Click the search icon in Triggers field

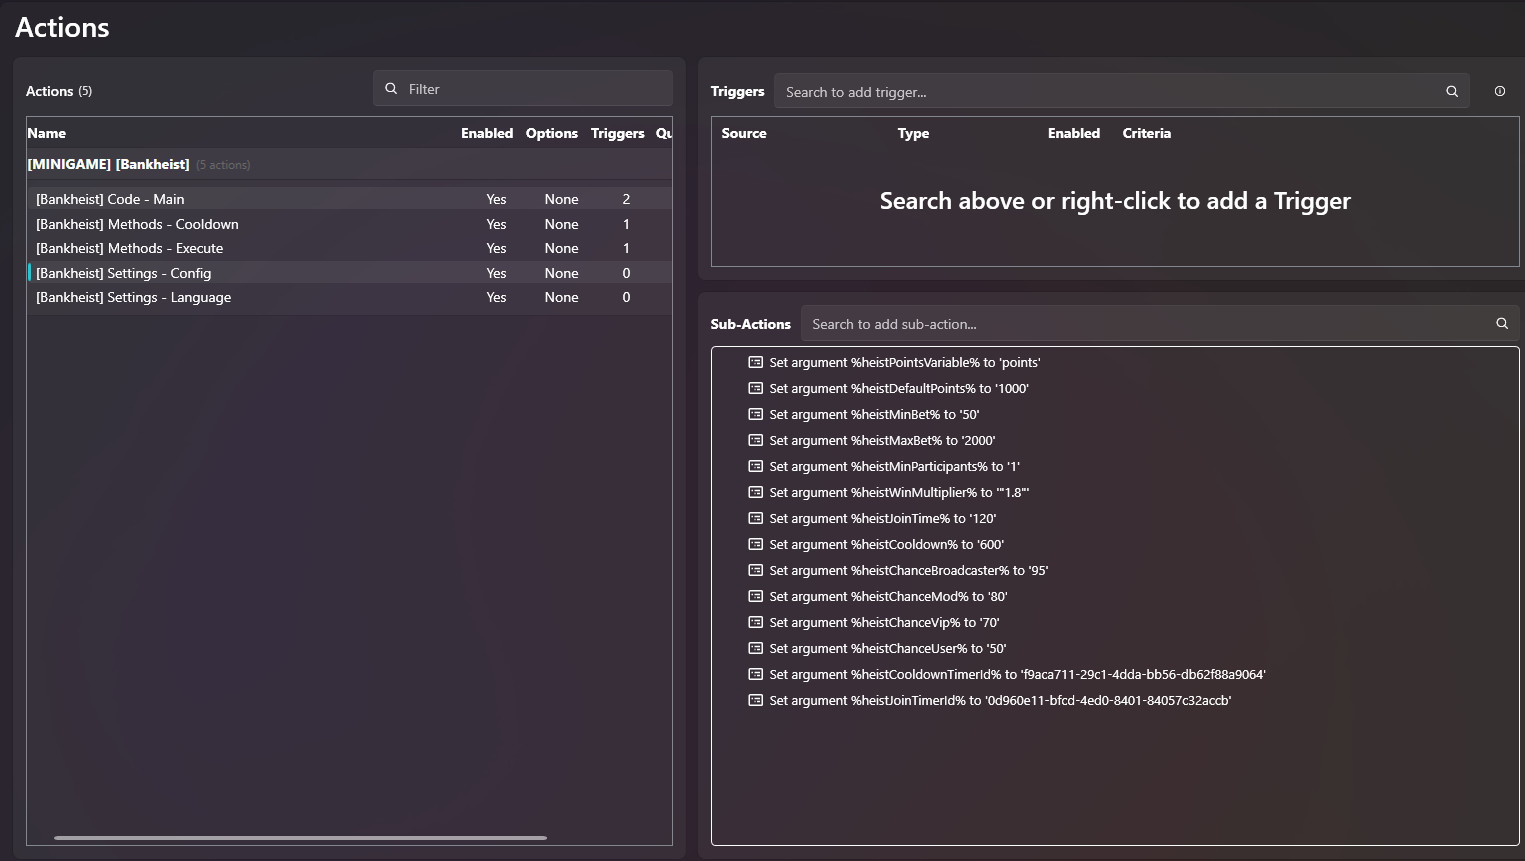[1452, 91]
